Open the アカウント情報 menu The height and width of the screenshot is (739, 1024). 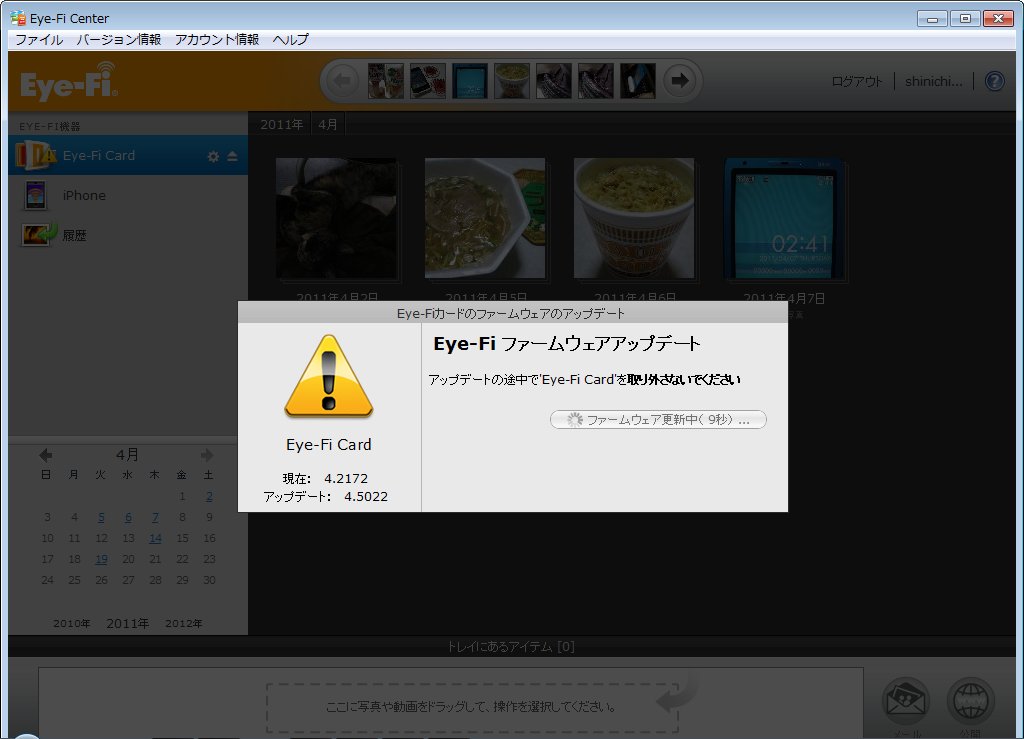[x=217, y=40]
